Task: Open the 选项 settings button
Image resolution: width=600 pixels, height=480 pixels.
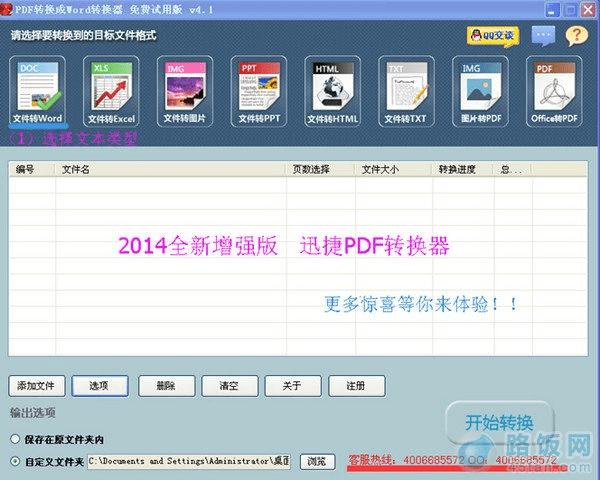Action: pos(100,385)
